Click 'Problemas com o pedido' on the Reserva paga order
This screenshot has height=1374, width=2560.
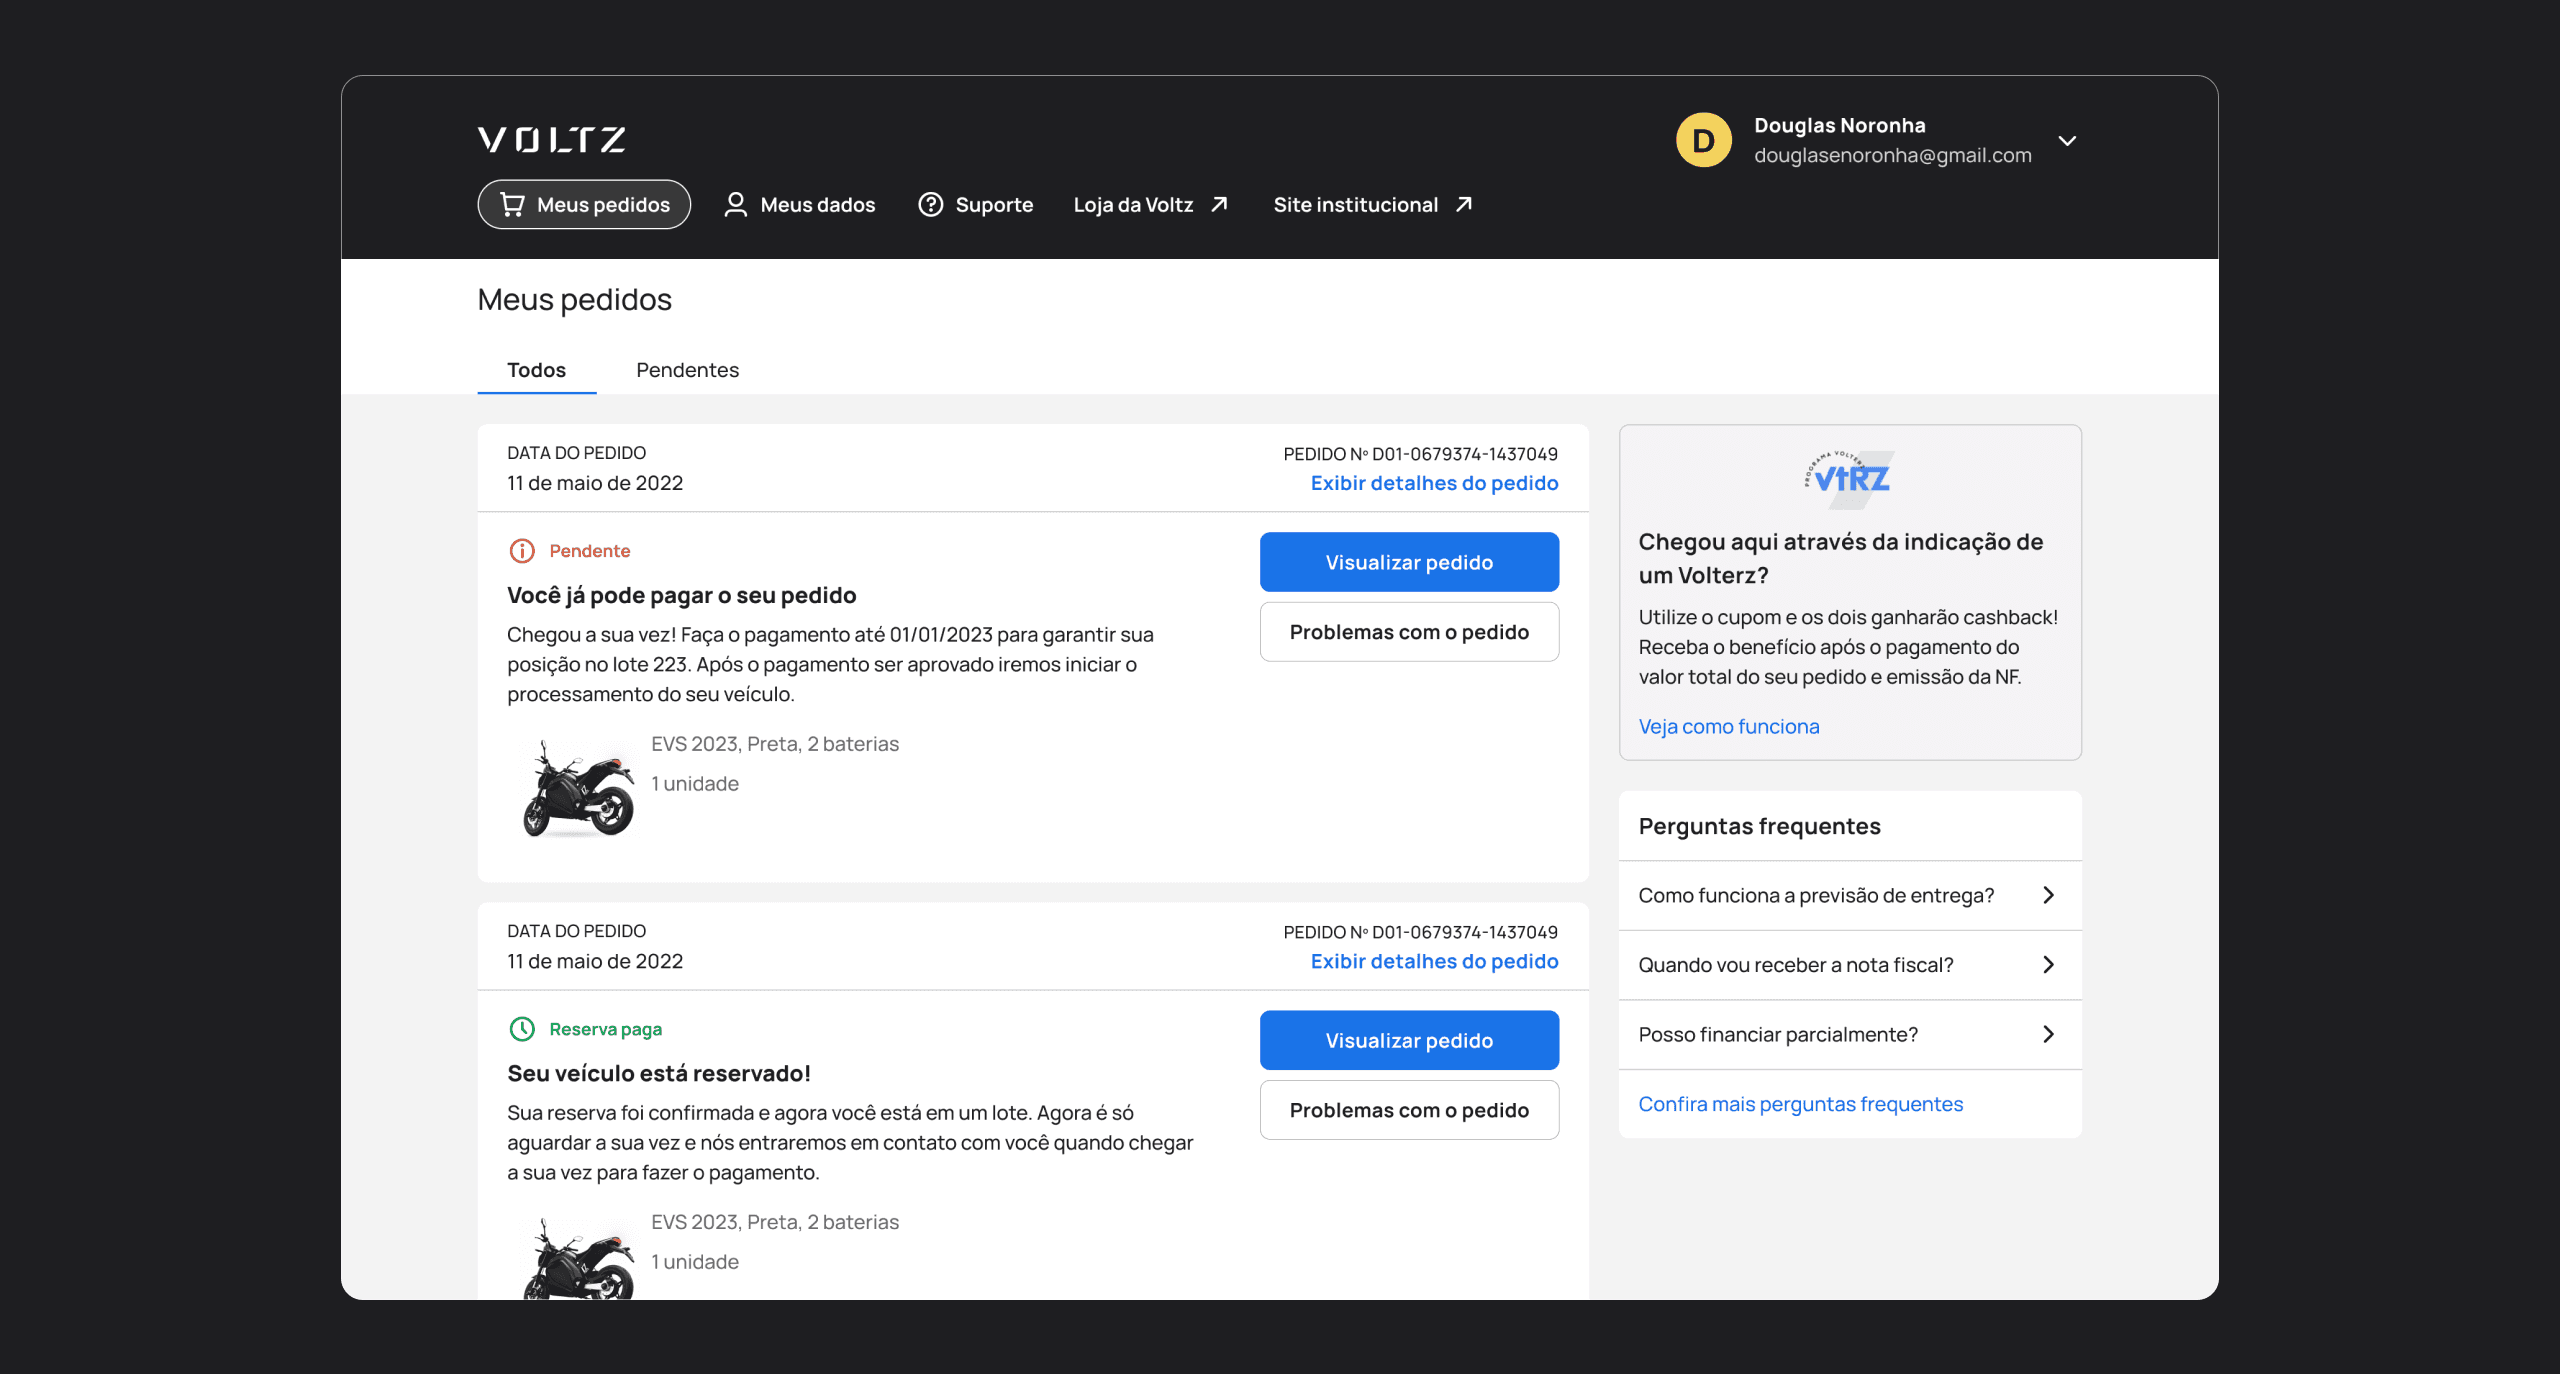[1410, 1110]
